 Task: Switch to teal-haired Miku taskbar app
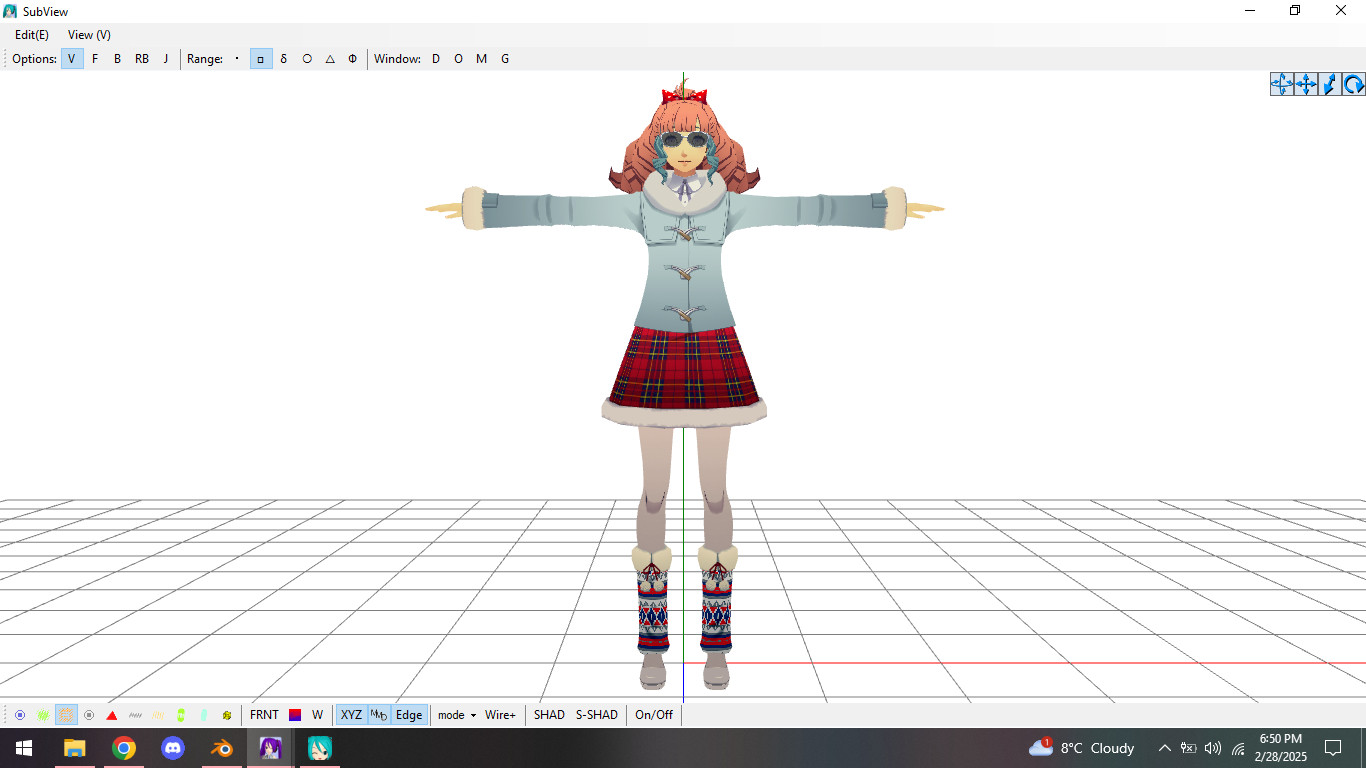pos(319,748)
